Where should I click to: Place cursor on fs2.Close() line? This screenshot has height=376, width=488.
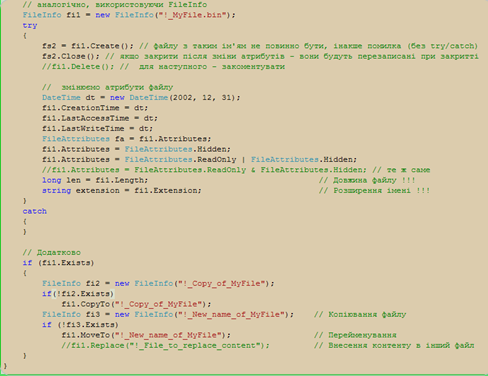pyautogui.click(x=260, y=56)
